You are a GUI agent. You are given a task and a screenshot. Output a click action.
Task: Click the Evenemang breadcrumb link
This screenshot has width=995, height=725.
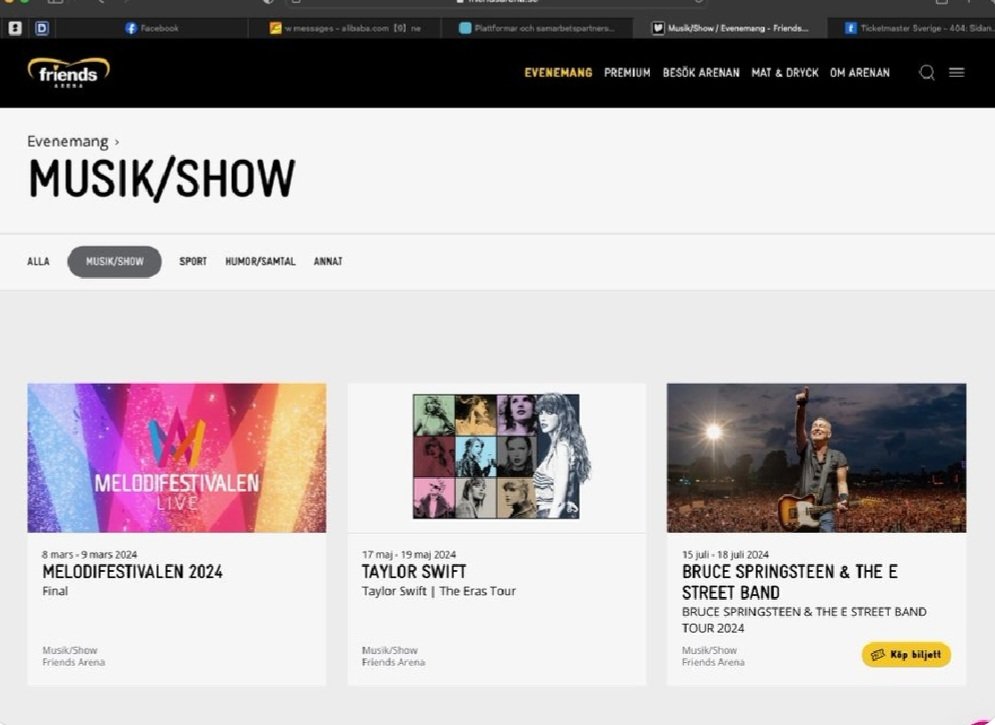(67, 141)
